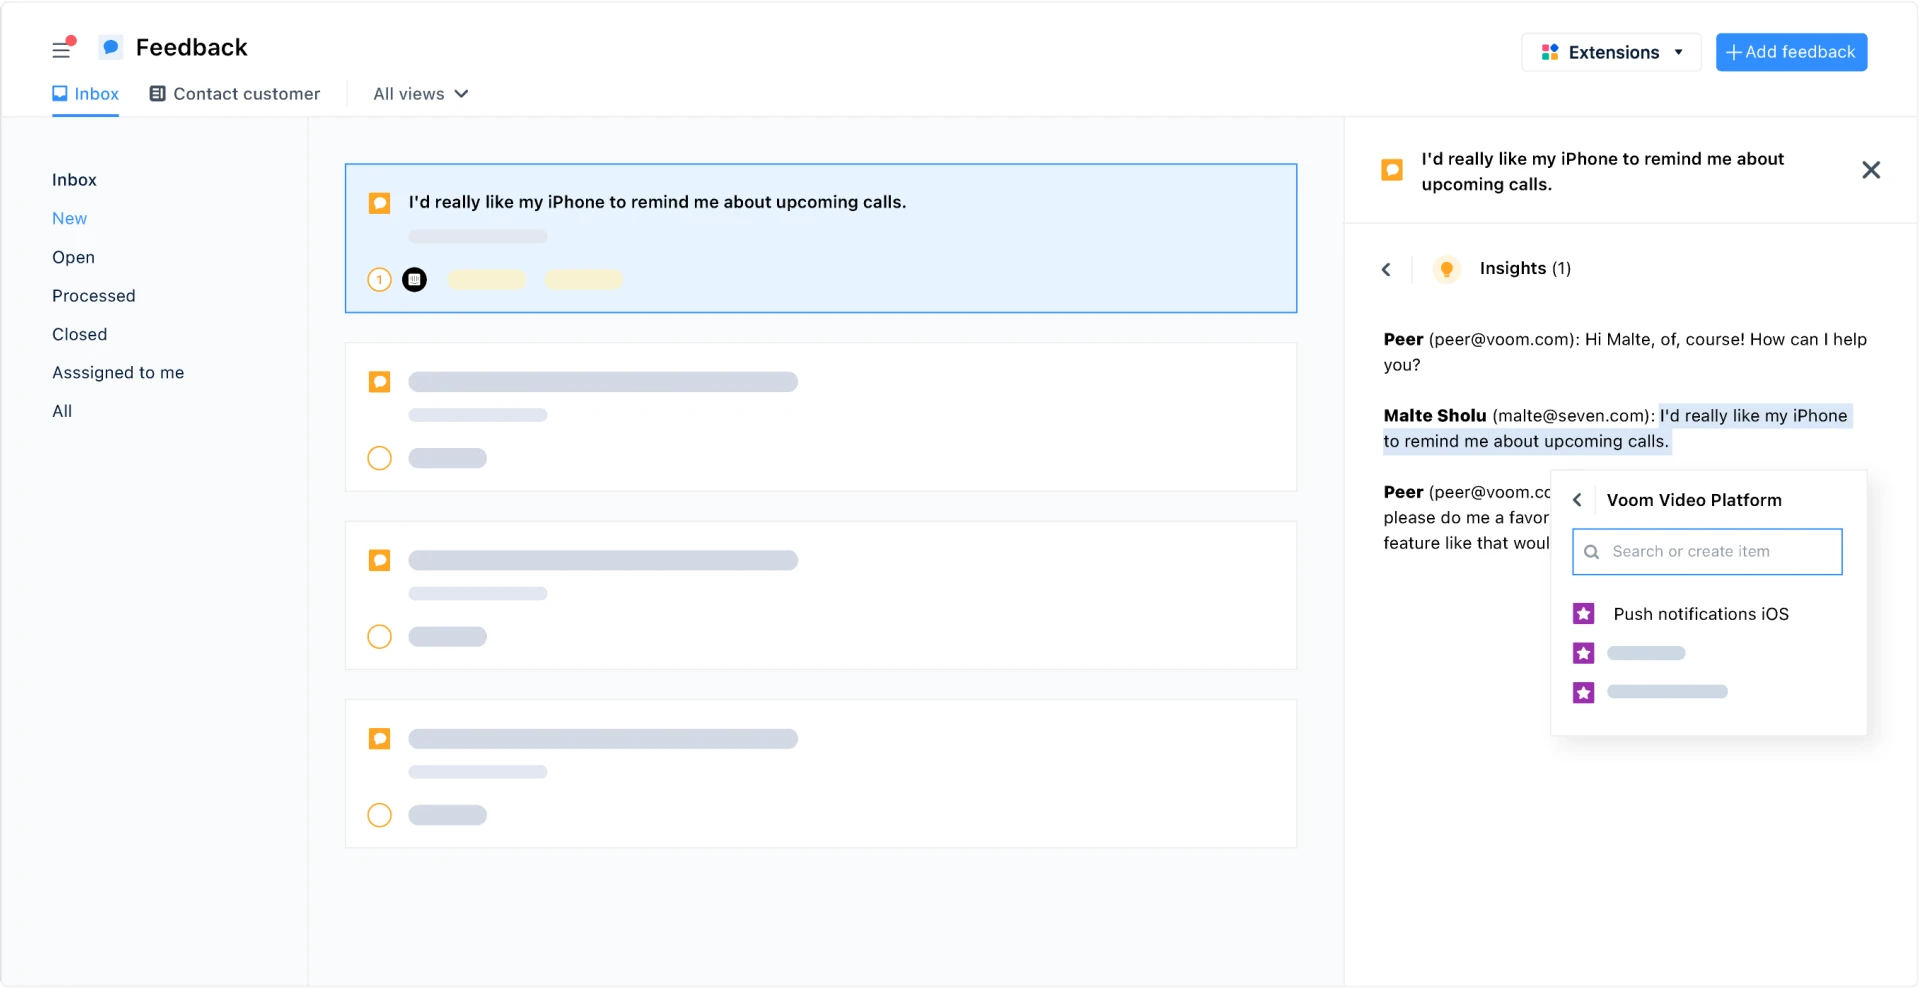Viewport: 1920px width, 988px height.
Task: Open the All views dropdown
Action: (420, 93)
